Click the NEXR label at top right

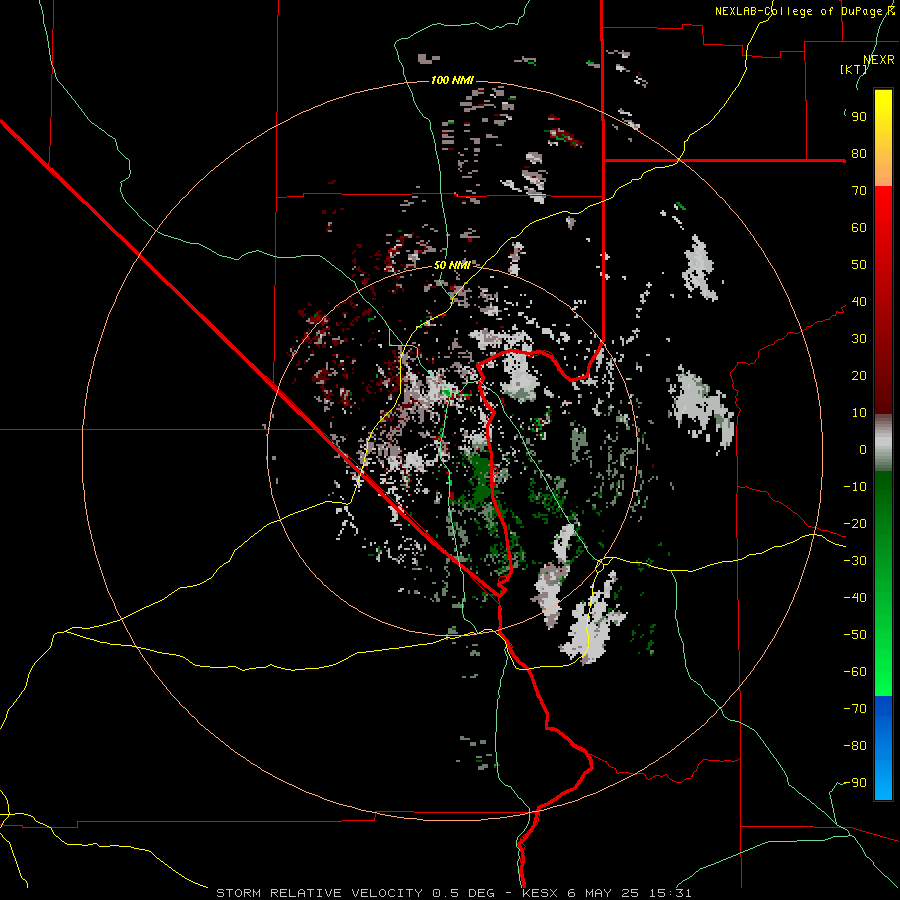(x=879, y=60)
